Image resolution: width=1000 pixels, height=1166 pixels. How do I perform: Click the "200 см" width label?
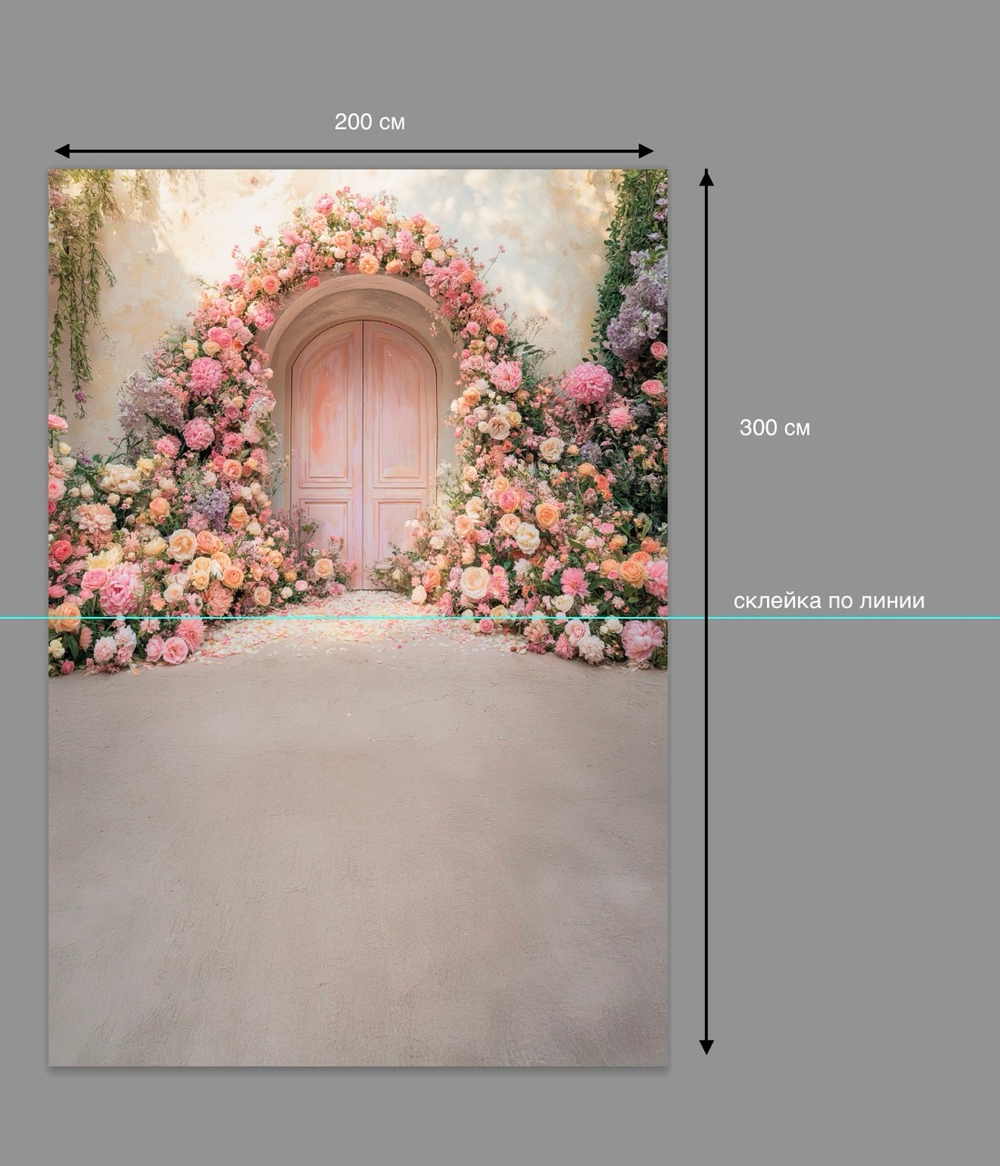point(370,122)
